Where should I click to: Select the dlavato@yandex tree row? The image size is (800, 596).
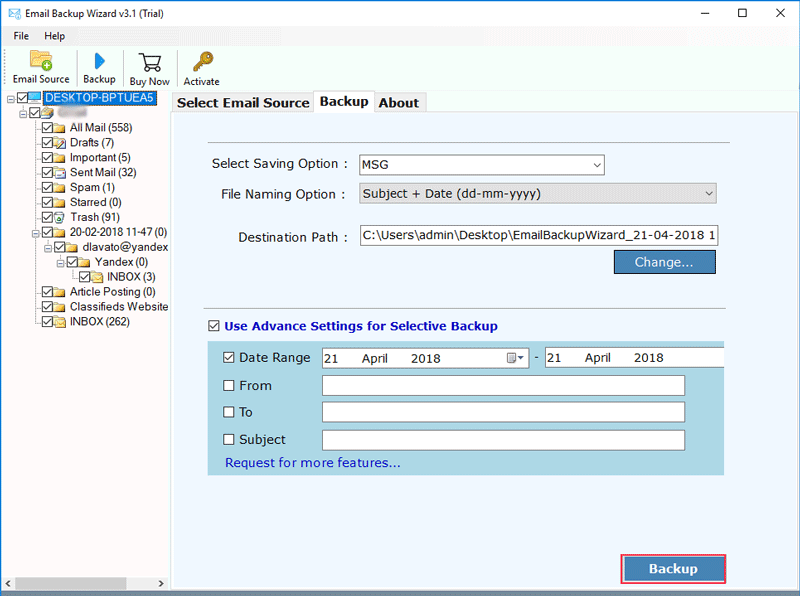125,247
